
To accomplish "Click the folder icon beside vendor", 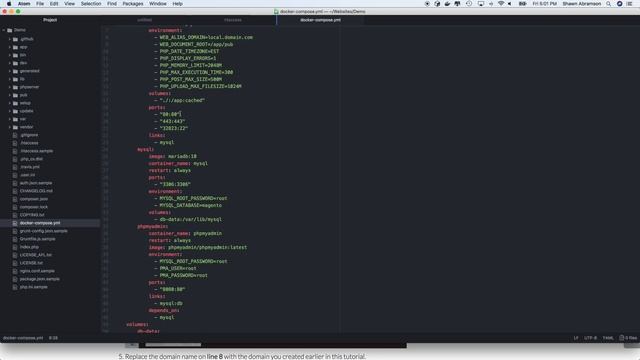I will 16,127.
